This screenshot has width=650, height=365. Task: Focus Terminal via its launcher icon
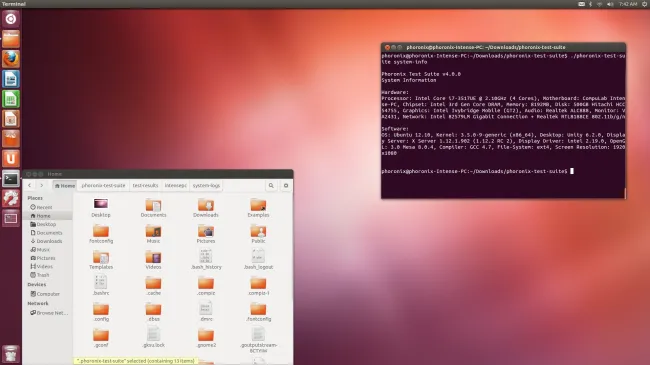(x=11, y=179)
